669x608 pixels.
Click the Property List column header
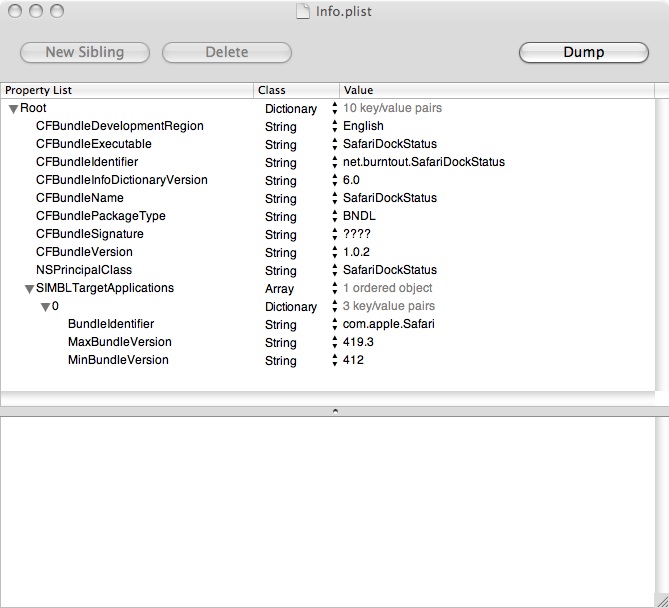point(127,90)
